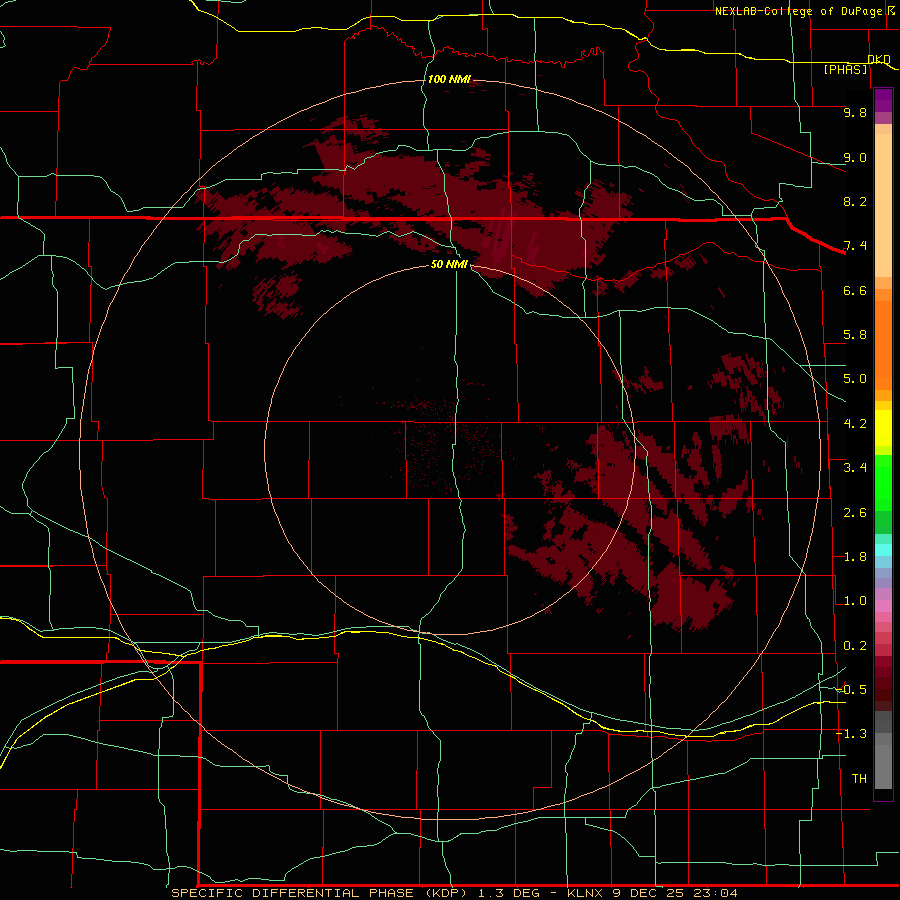Pick the pink segment of the color bar

click(x=883, y=606)
